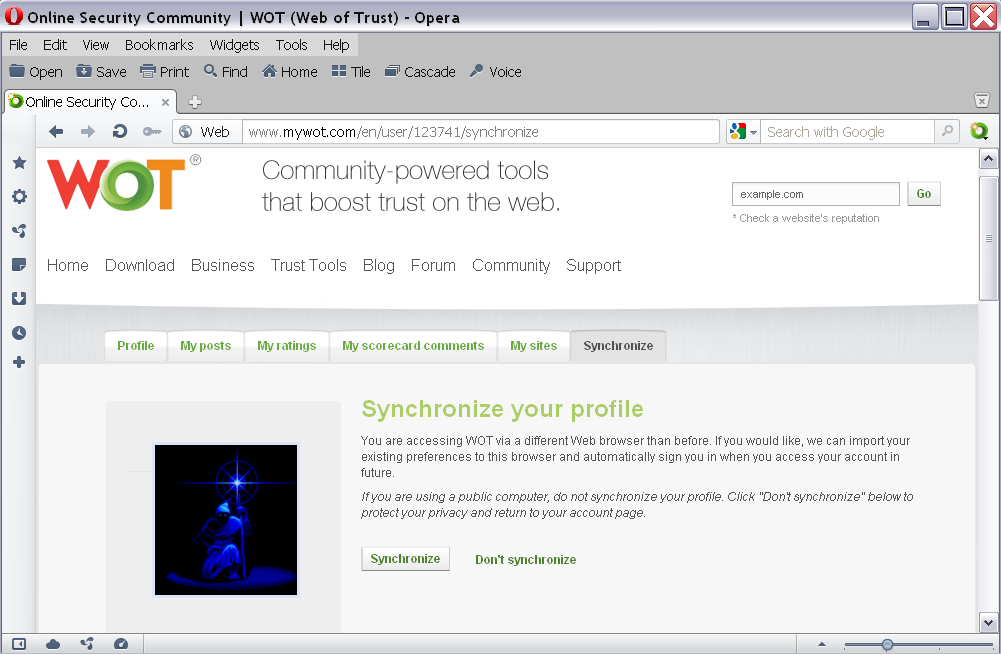
Task: Open the History clock panel
Action: [x=19, y=333]
